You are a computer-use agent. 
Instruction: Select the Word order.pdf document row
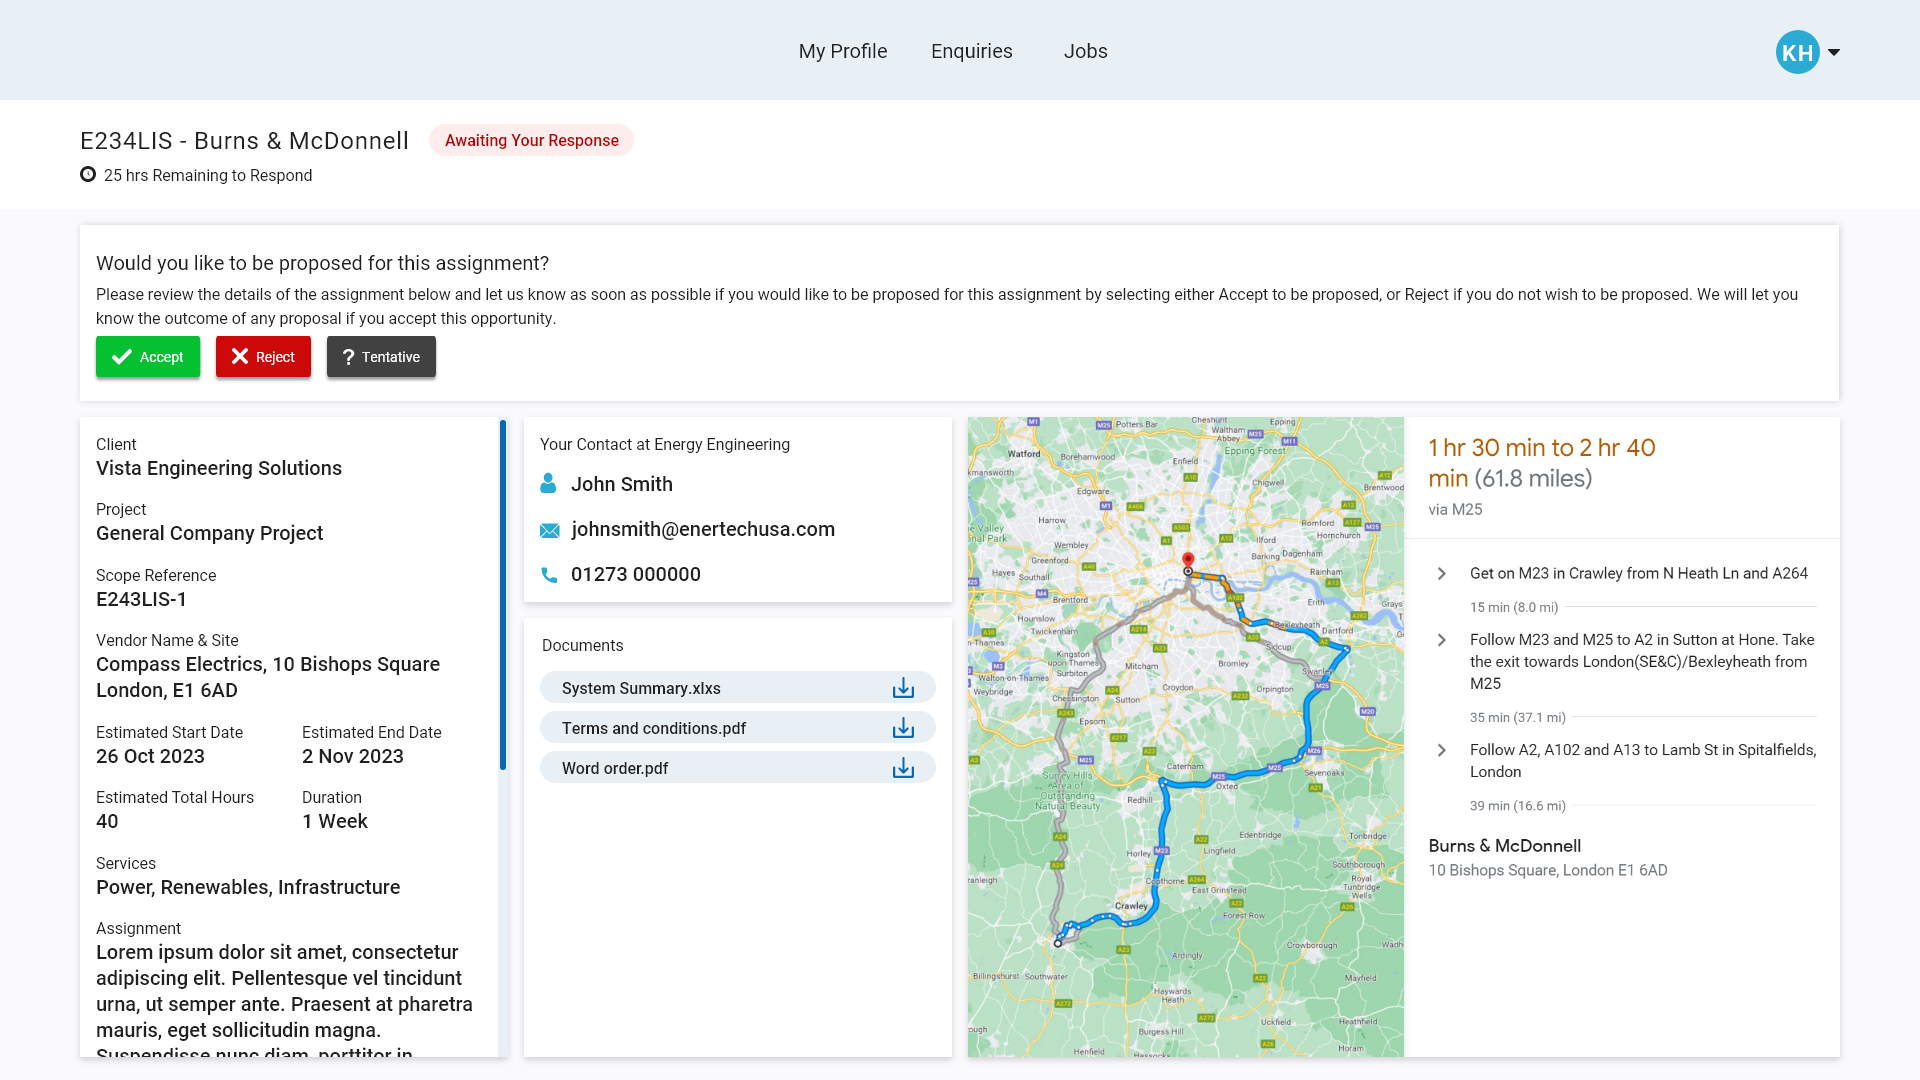[x=737, y=768]
